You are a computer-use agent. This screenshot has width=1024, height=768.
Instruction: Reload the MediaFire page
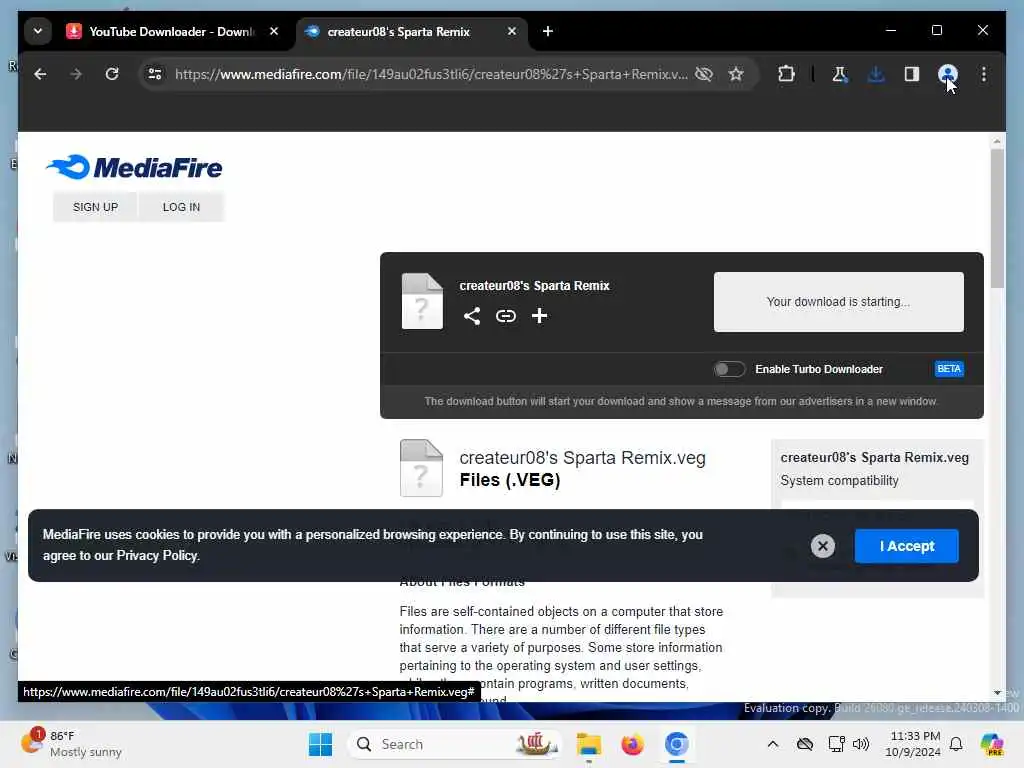pos(112,74)
